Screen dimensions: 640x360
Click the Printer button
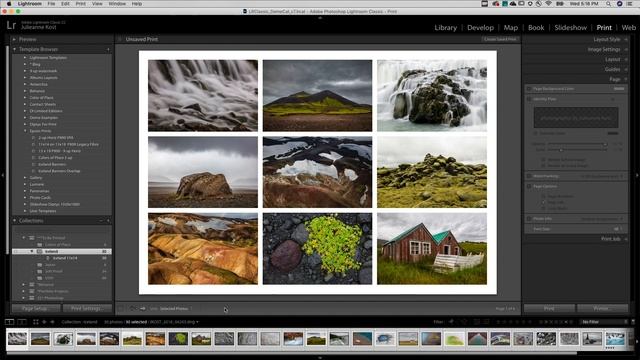pyautogui.click(x=602, y=309)
